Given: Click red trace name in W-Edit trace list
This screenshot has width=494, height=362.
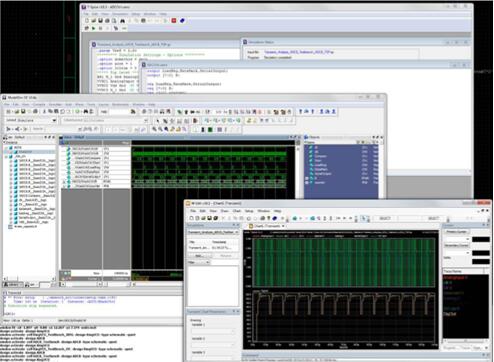Looking at the screenshot, I should (x=455, y=278).
